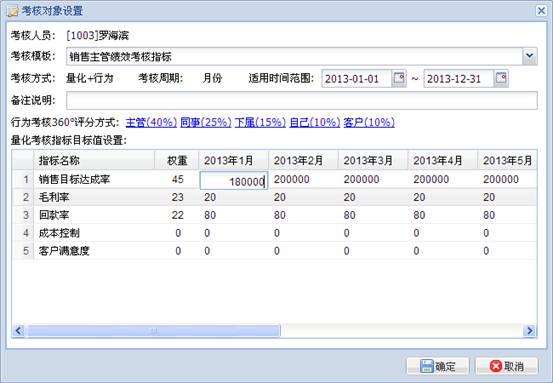Click row number 1 header
The height and width of the screenshot is (383, 553).
(23, 179)
